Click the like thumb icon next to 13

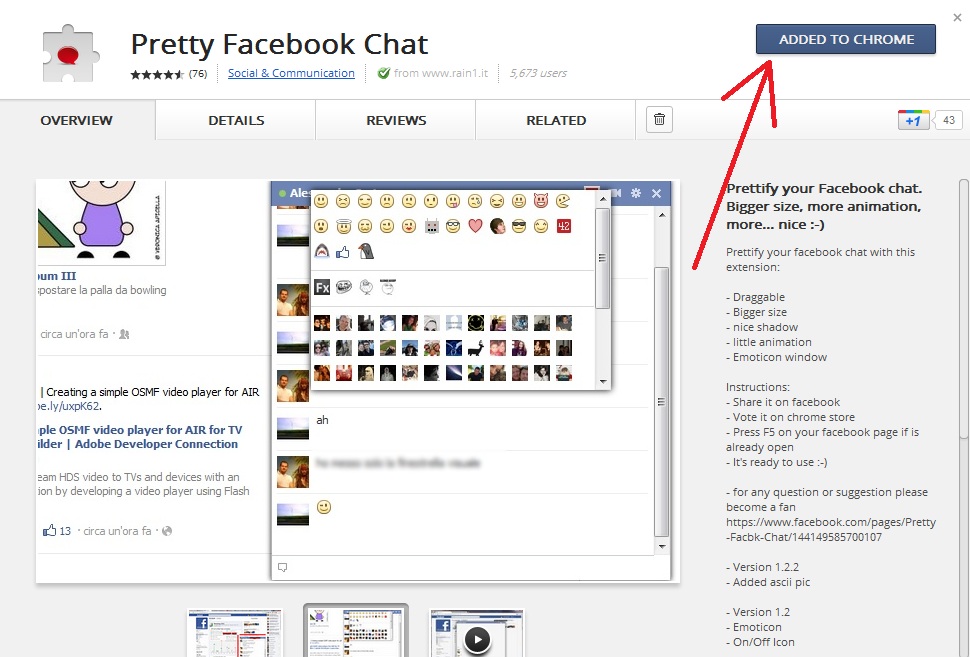pos(49,530)
